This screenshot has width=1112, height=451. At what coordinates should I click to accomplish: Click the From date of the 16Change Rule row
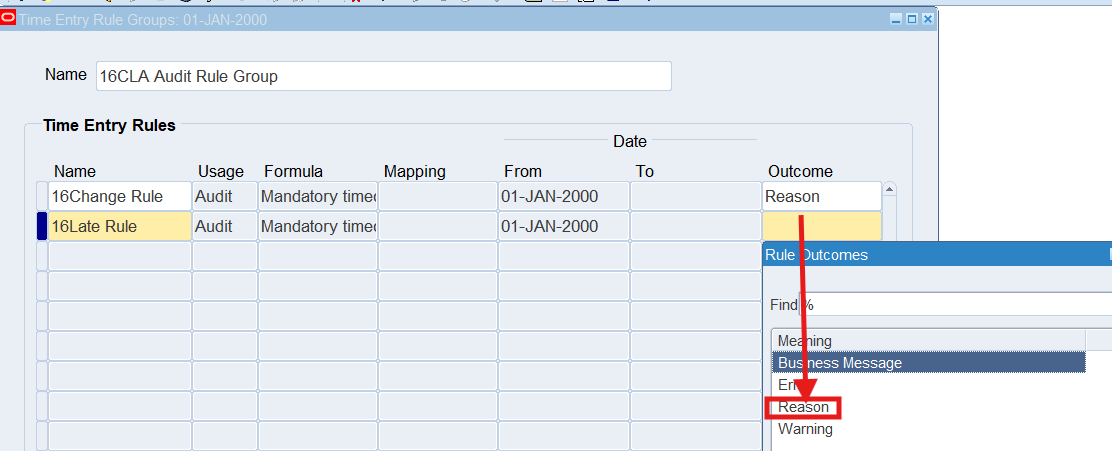tap(563, 197)
